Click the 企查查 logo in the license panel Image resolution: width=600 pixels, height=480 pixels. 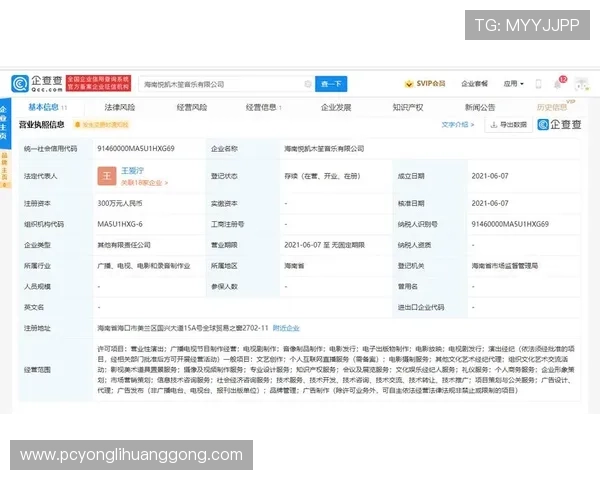pyautogui.click(x=559, y=124)
